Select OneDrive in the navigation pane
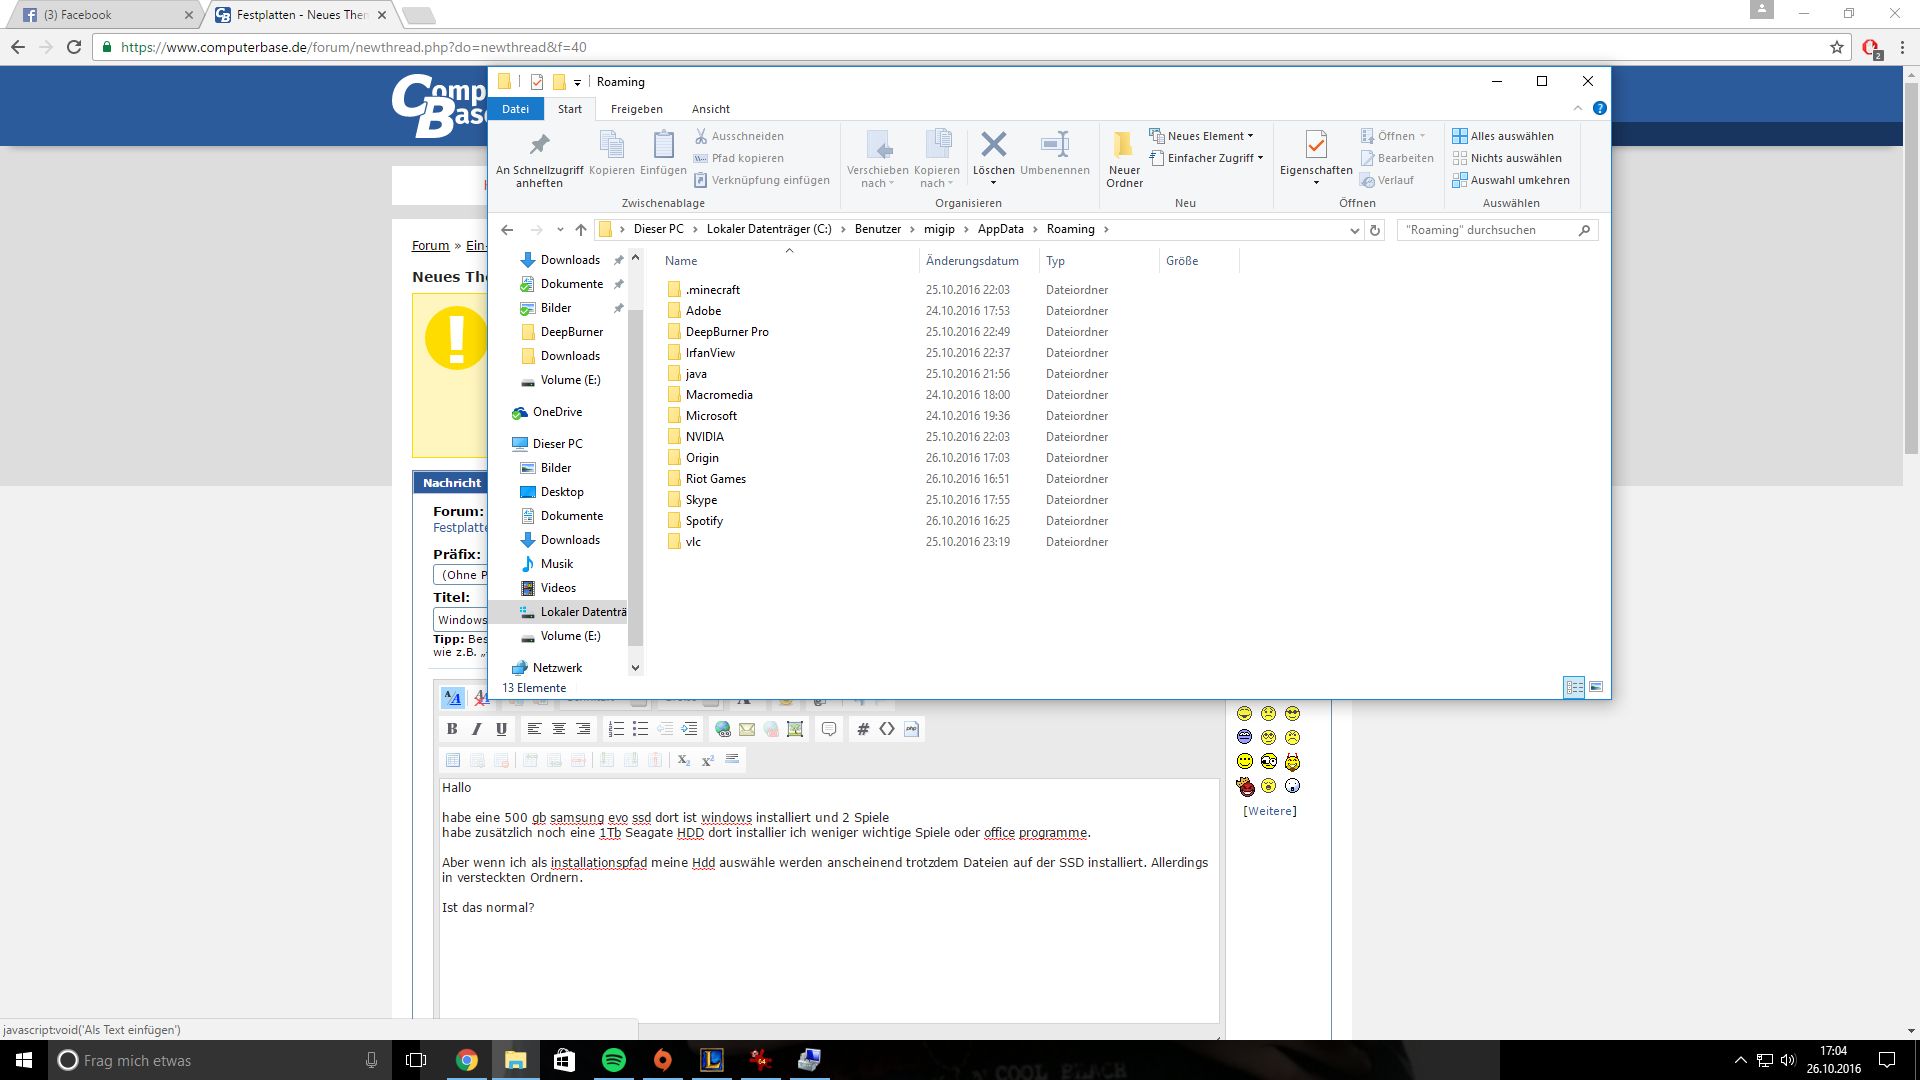The width and height of the screenshot is (1920, 1080). click(x=557, y=412)
